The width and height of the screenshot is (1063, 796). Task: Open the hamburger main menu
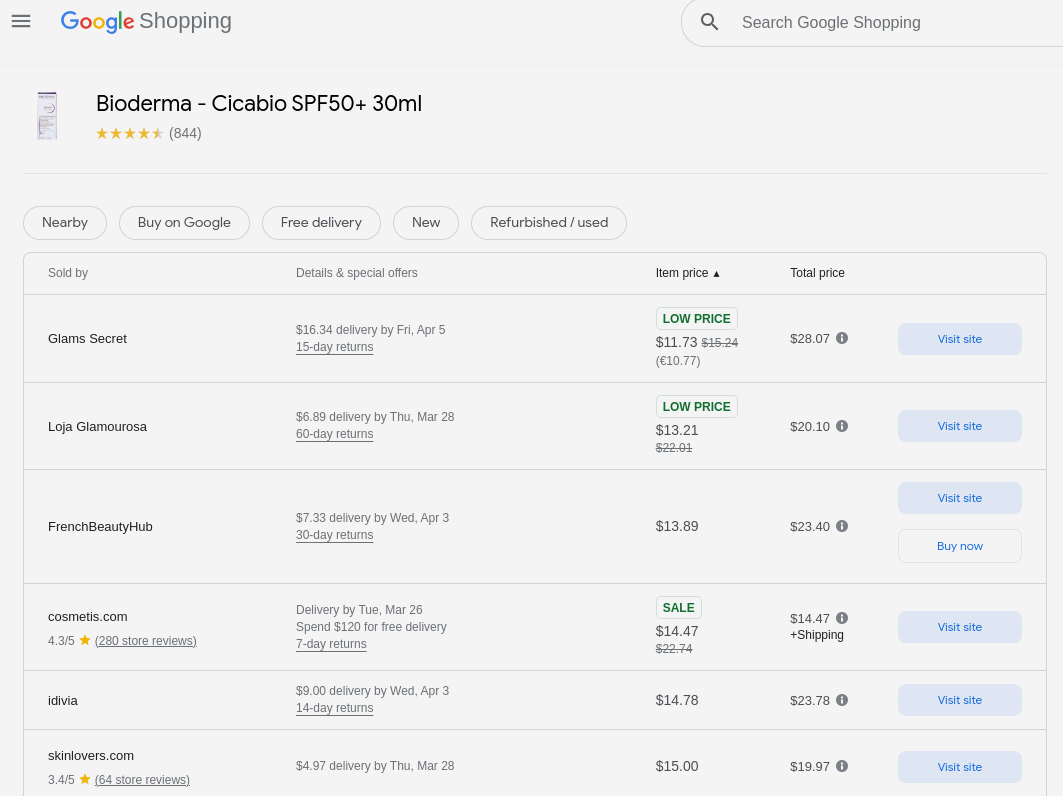click(21, 21)
